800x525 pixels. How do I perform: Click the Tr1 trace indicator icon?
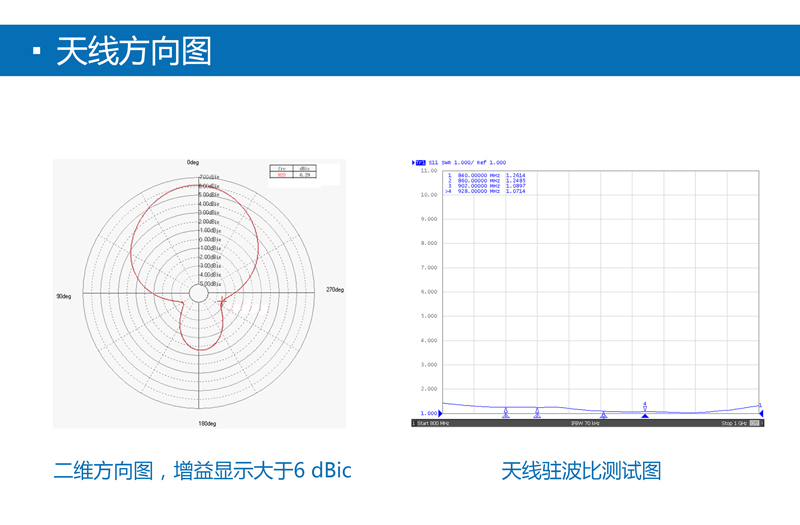419,163
